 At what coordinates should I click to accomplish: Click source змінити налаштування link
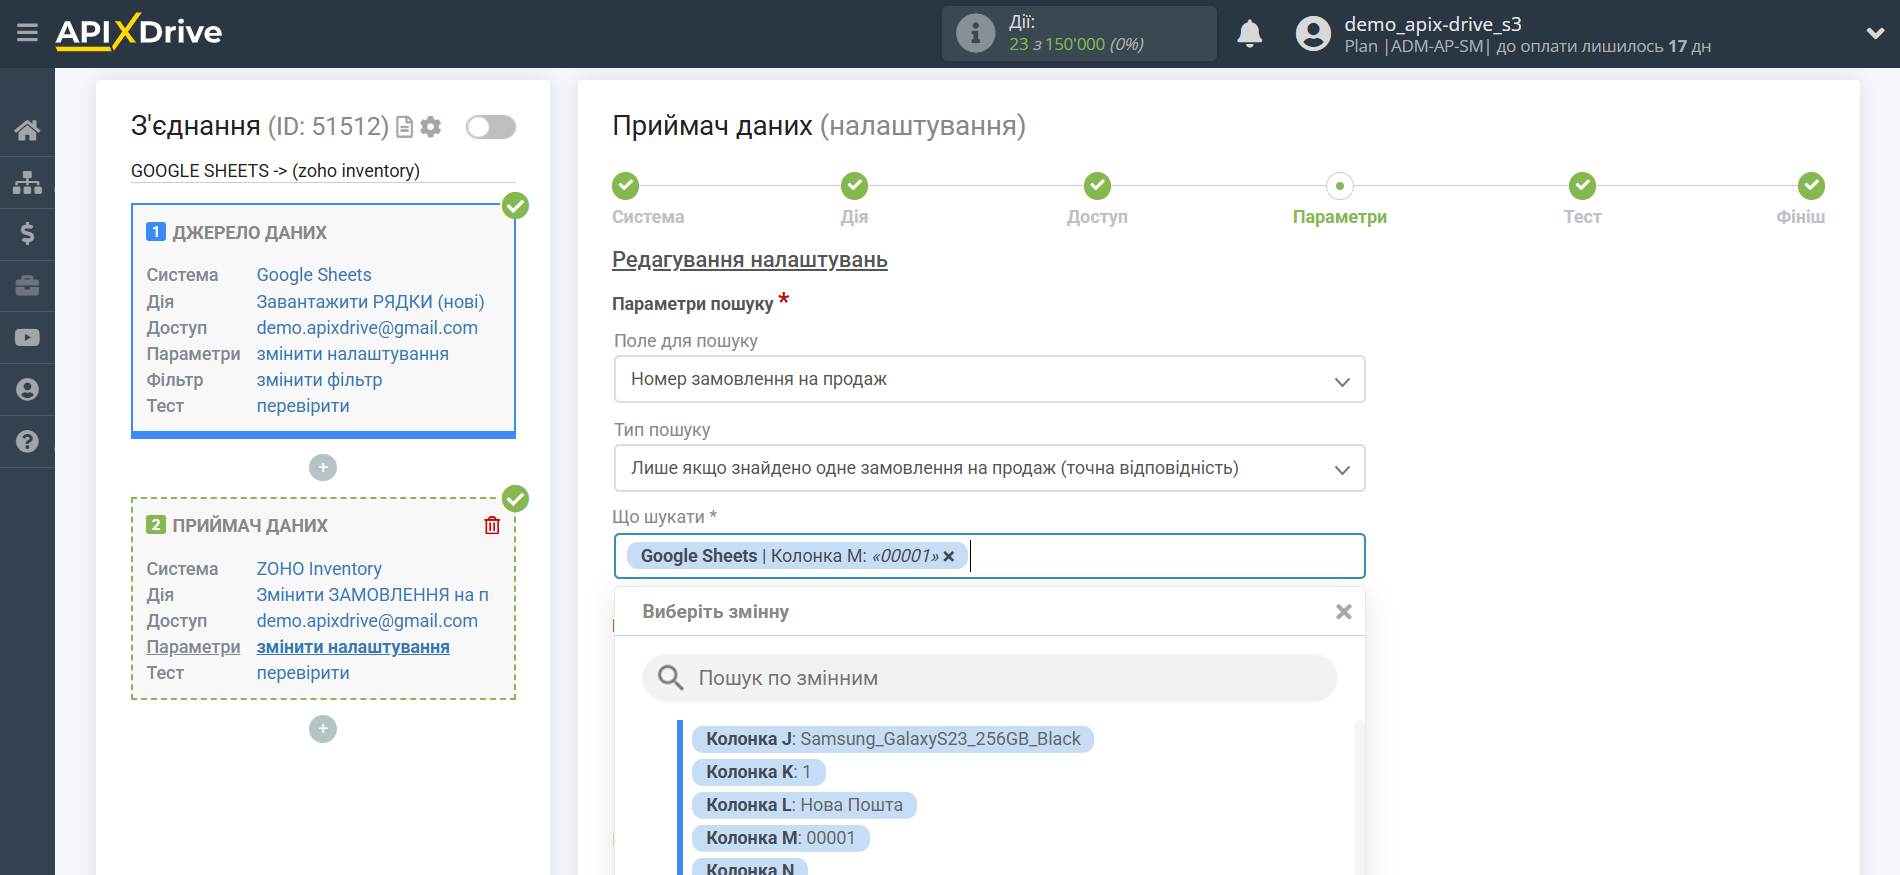point(353,354)
